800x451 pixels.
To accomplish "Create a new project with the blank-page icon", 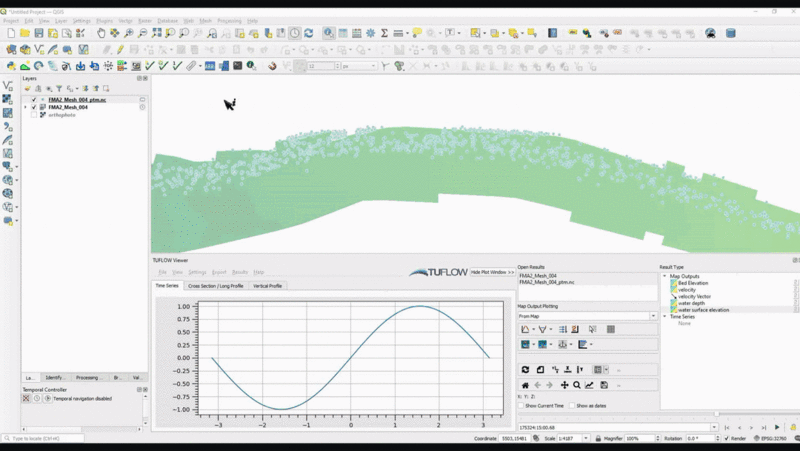I will point(11,33).
